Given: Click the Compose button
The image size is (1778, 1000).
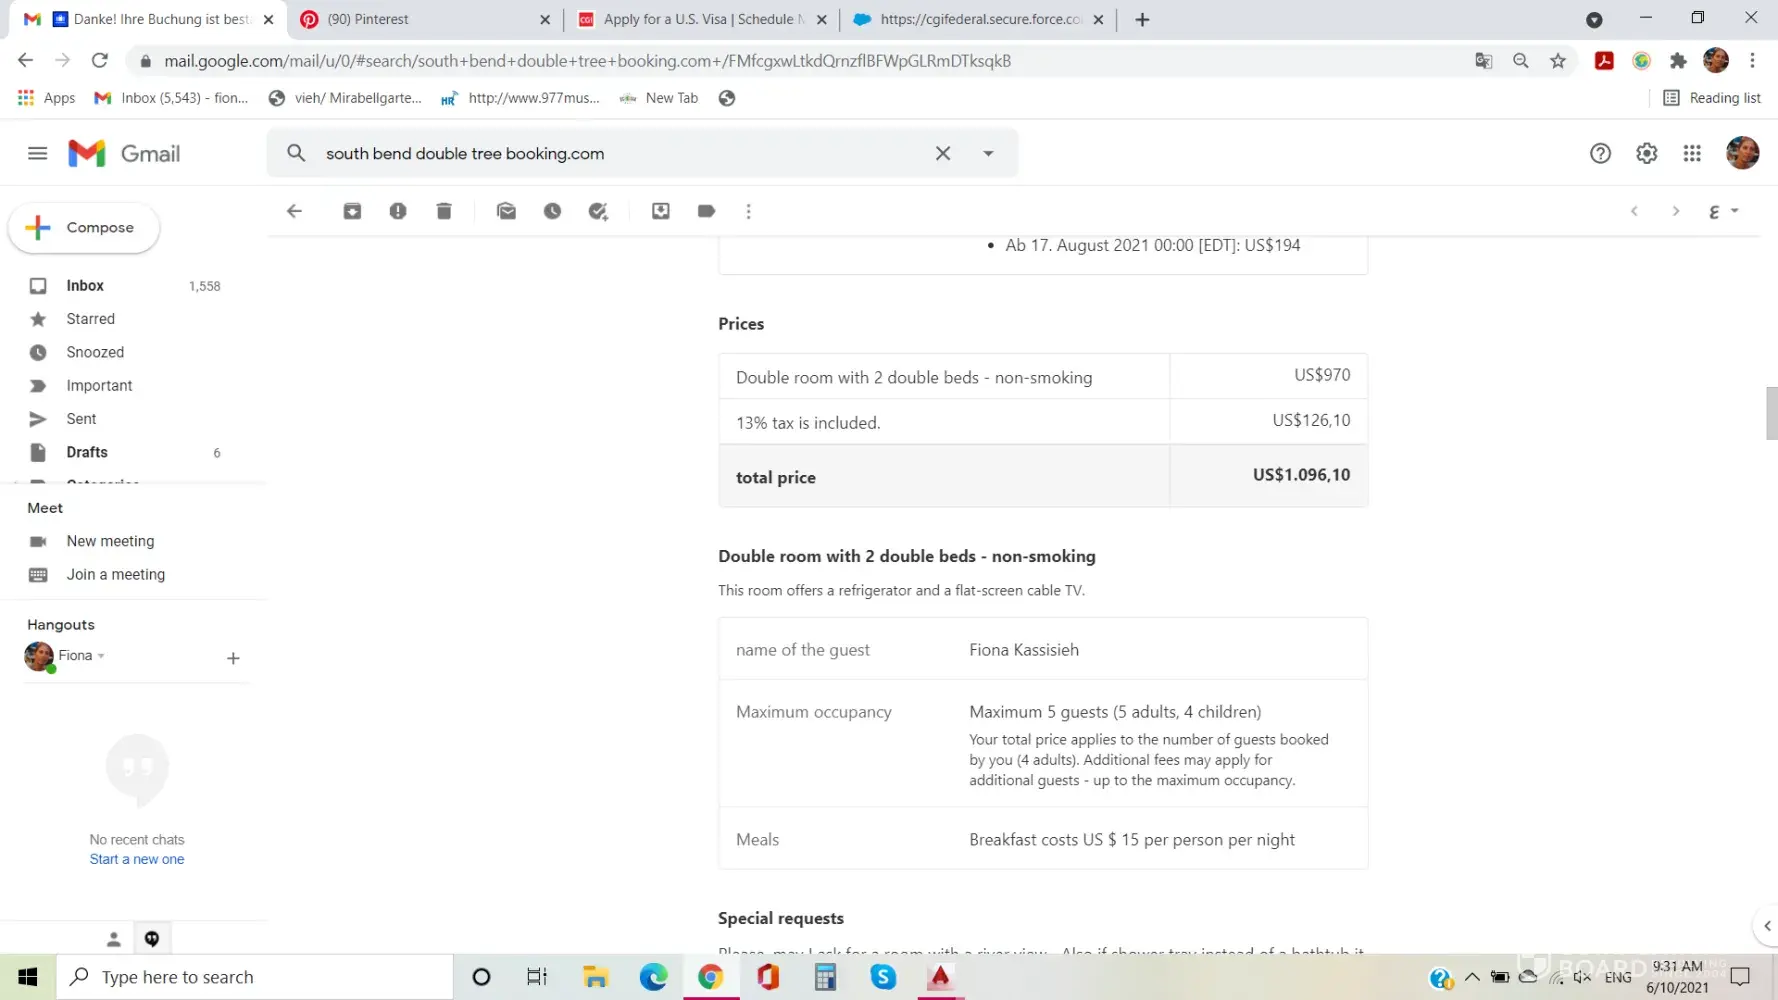Looking at the screenshot, I should click(84, 228).
